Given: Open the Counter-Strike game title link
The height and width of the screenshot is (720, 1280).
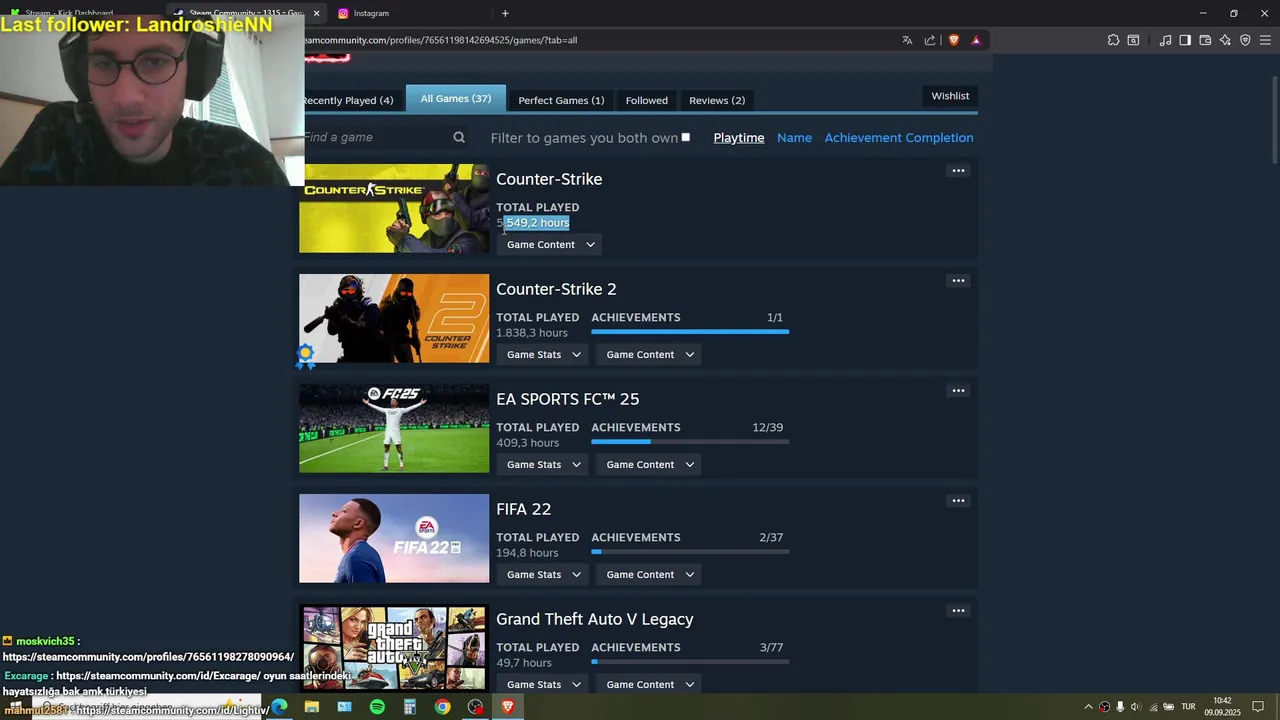Looking at the screenshot, I should (549, 179).
